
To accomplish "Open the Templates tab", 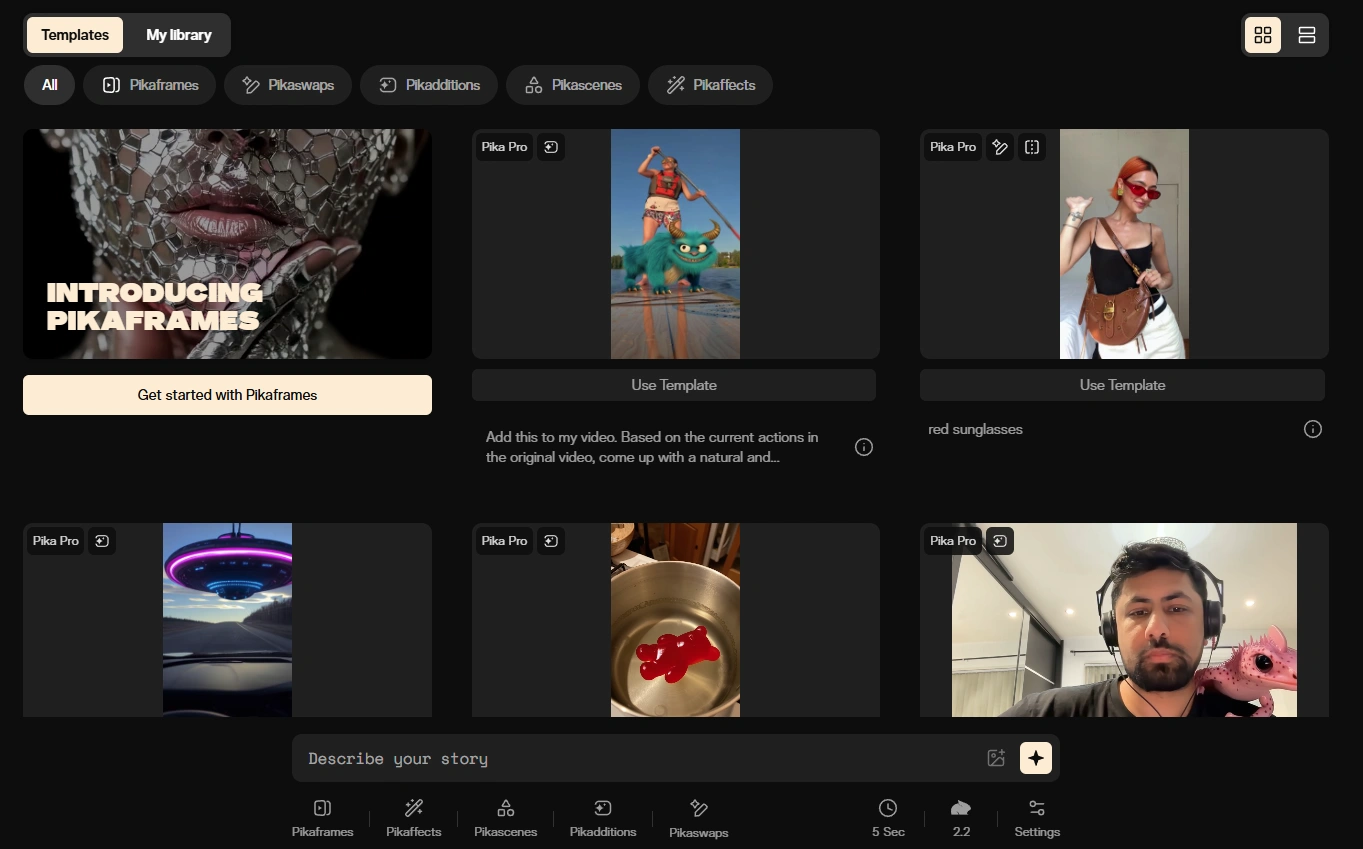I will coord(75,35).
